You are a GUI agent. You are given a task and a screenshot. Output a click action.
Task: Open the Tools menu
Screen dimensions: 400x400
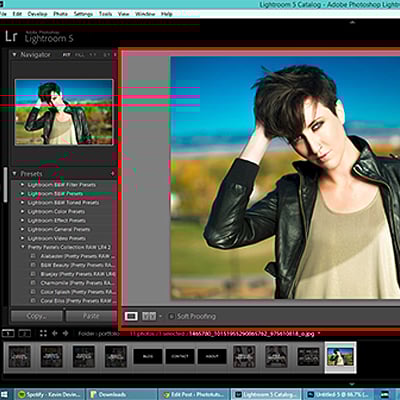pyautogui.click(x=105, y=14)
